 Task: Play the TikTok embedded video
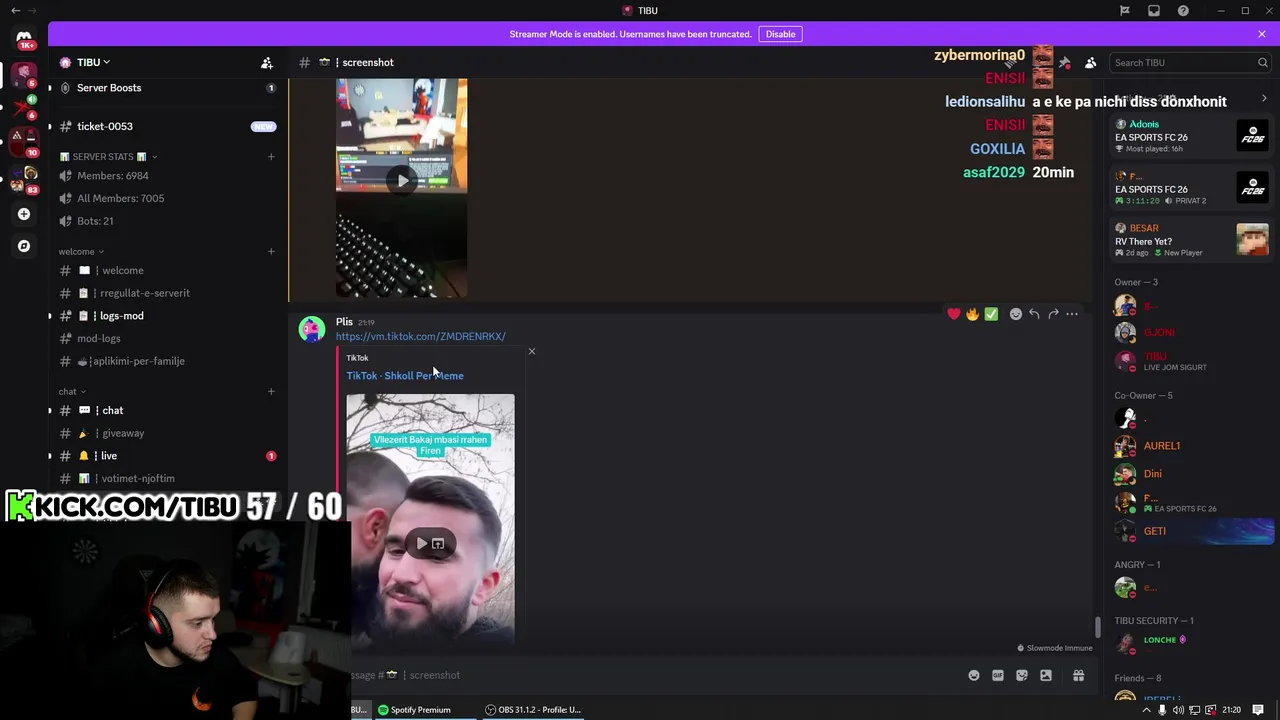(x=422, y=544)
